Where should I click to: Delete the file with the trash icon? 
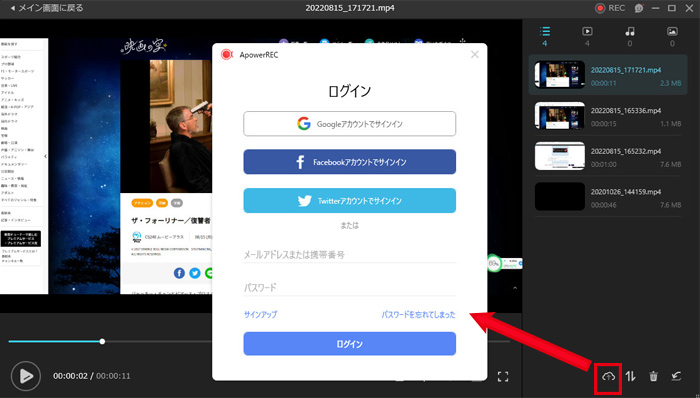(x=654, y=377)
